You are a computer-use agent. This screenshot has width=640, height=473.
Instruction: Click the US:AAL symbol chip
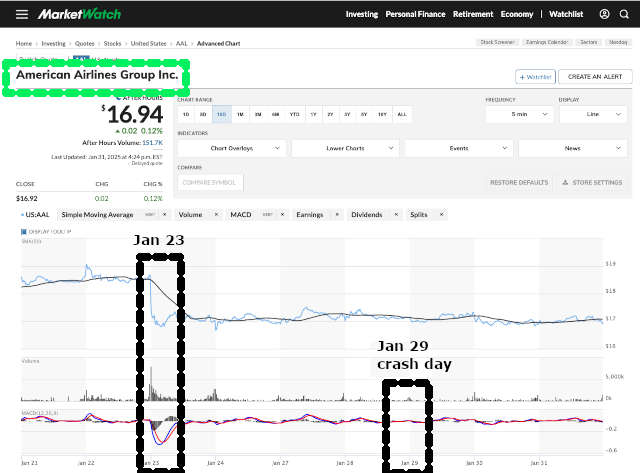pos(35,214)
